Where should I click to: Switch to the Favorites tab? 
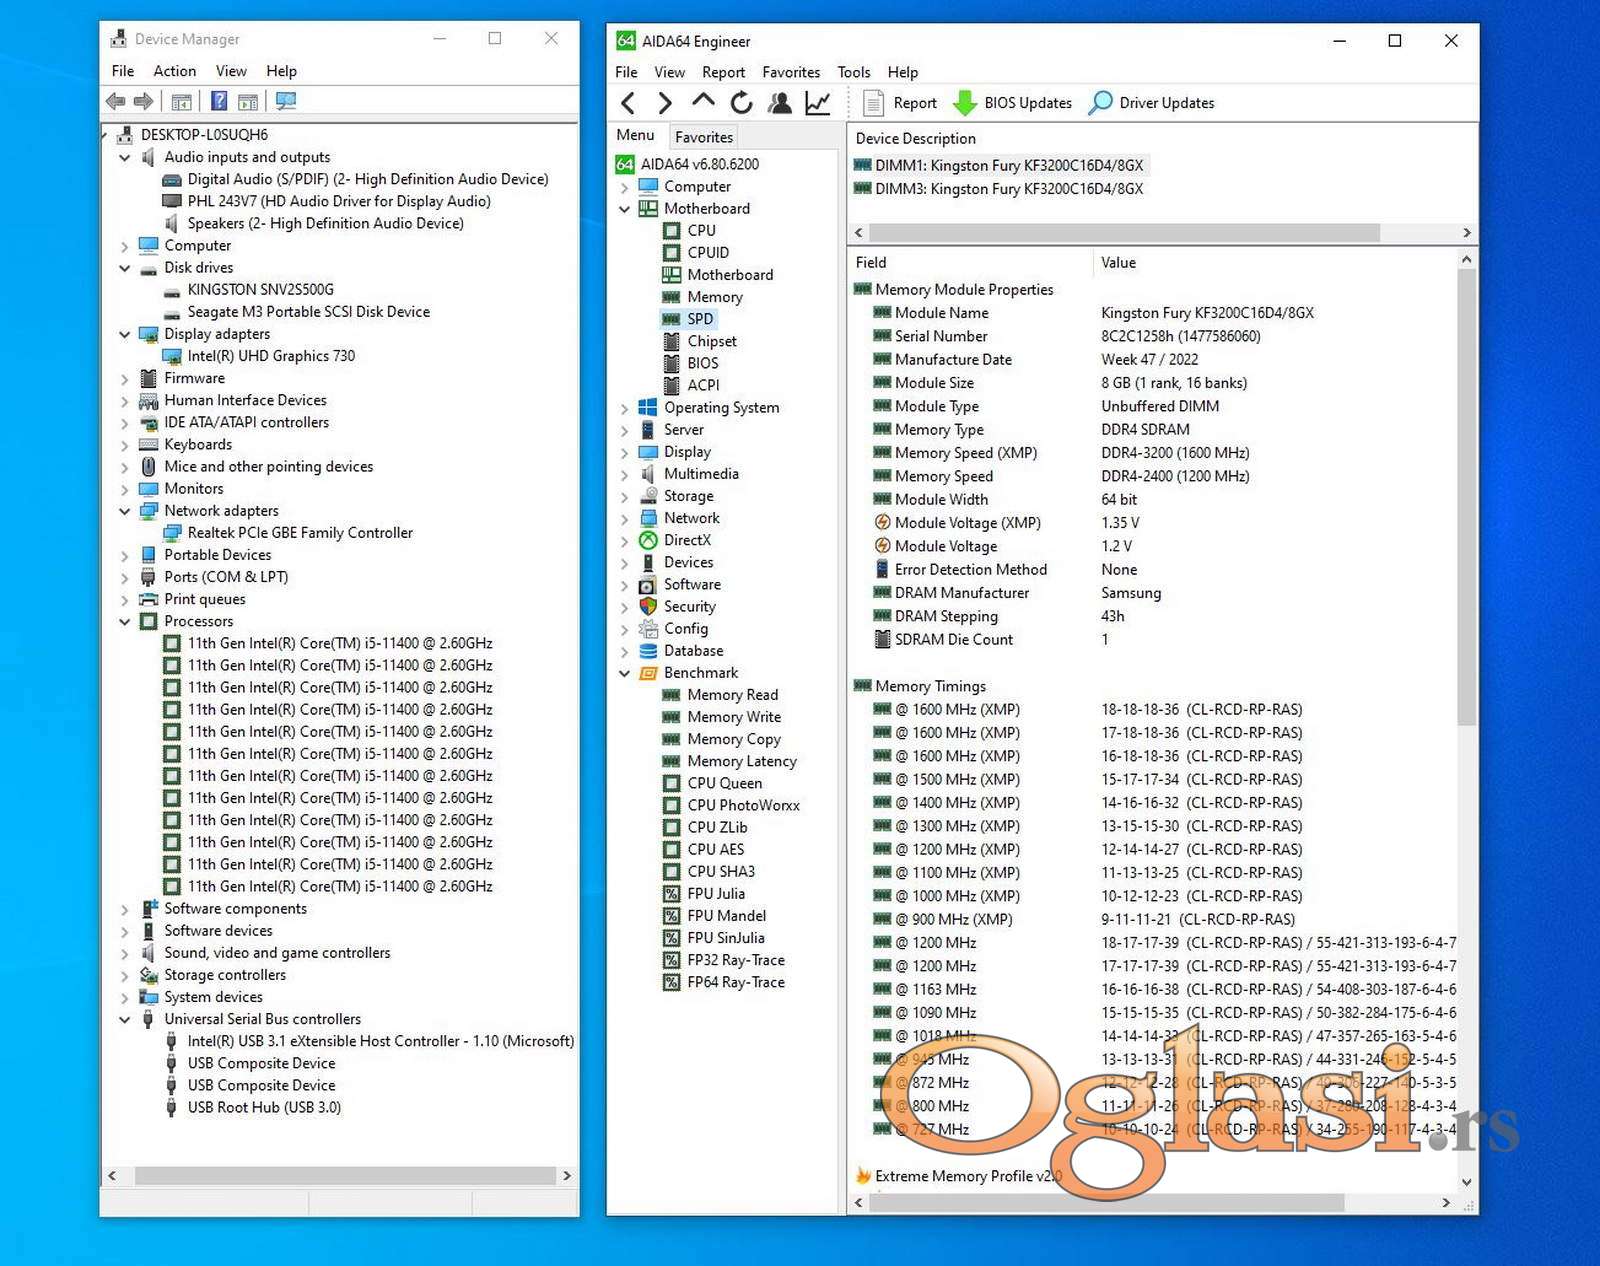tap(703, 137)
